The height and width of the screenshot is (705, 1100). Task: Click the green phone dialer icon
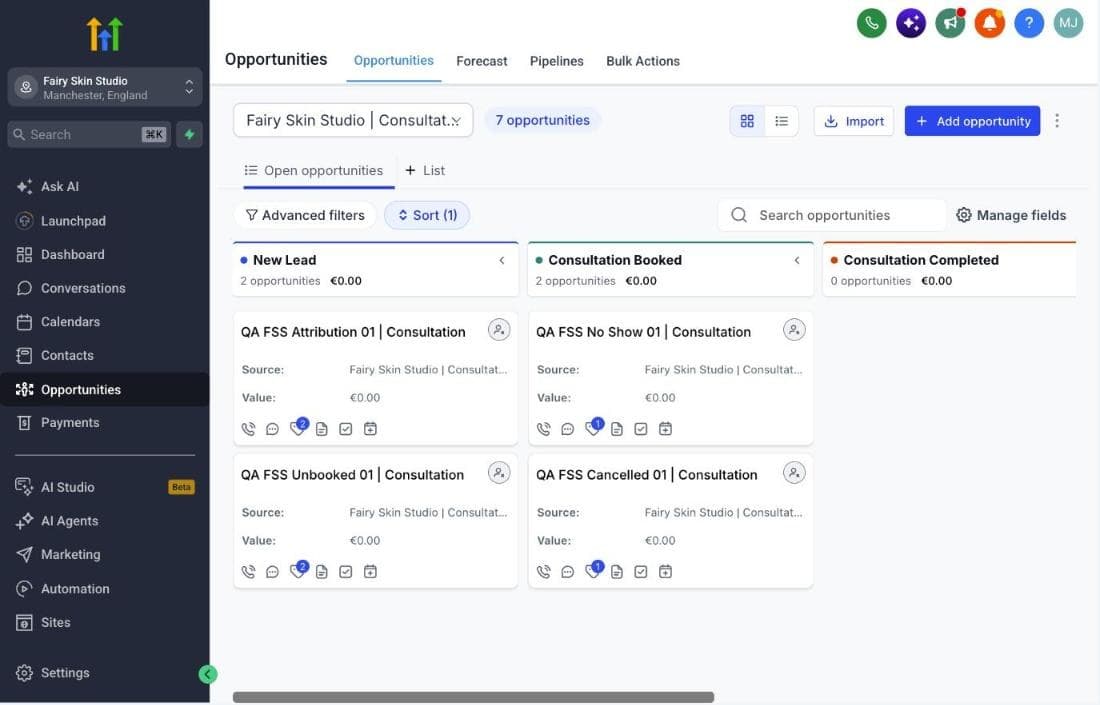click(871, 23)
